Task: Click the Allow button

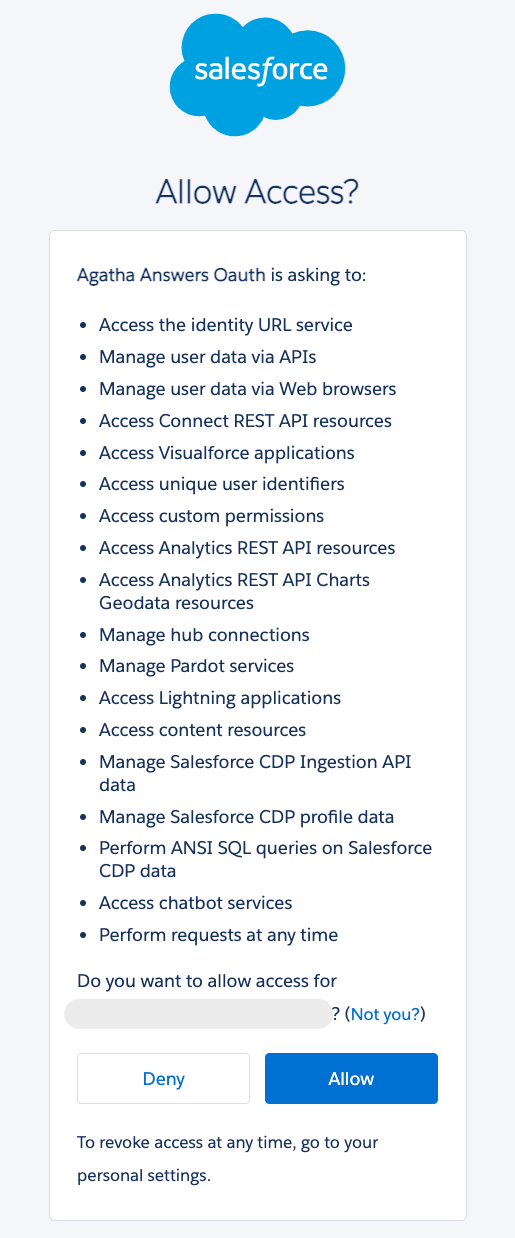Action: [351, 1078]
